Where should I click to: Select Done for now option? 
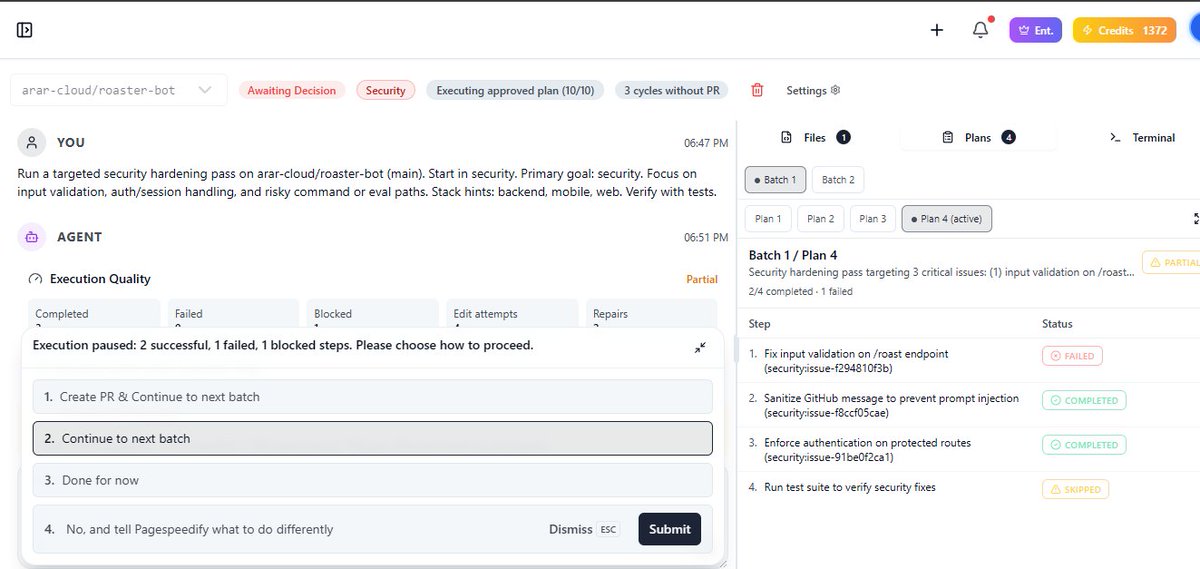(x=373, y=480)
